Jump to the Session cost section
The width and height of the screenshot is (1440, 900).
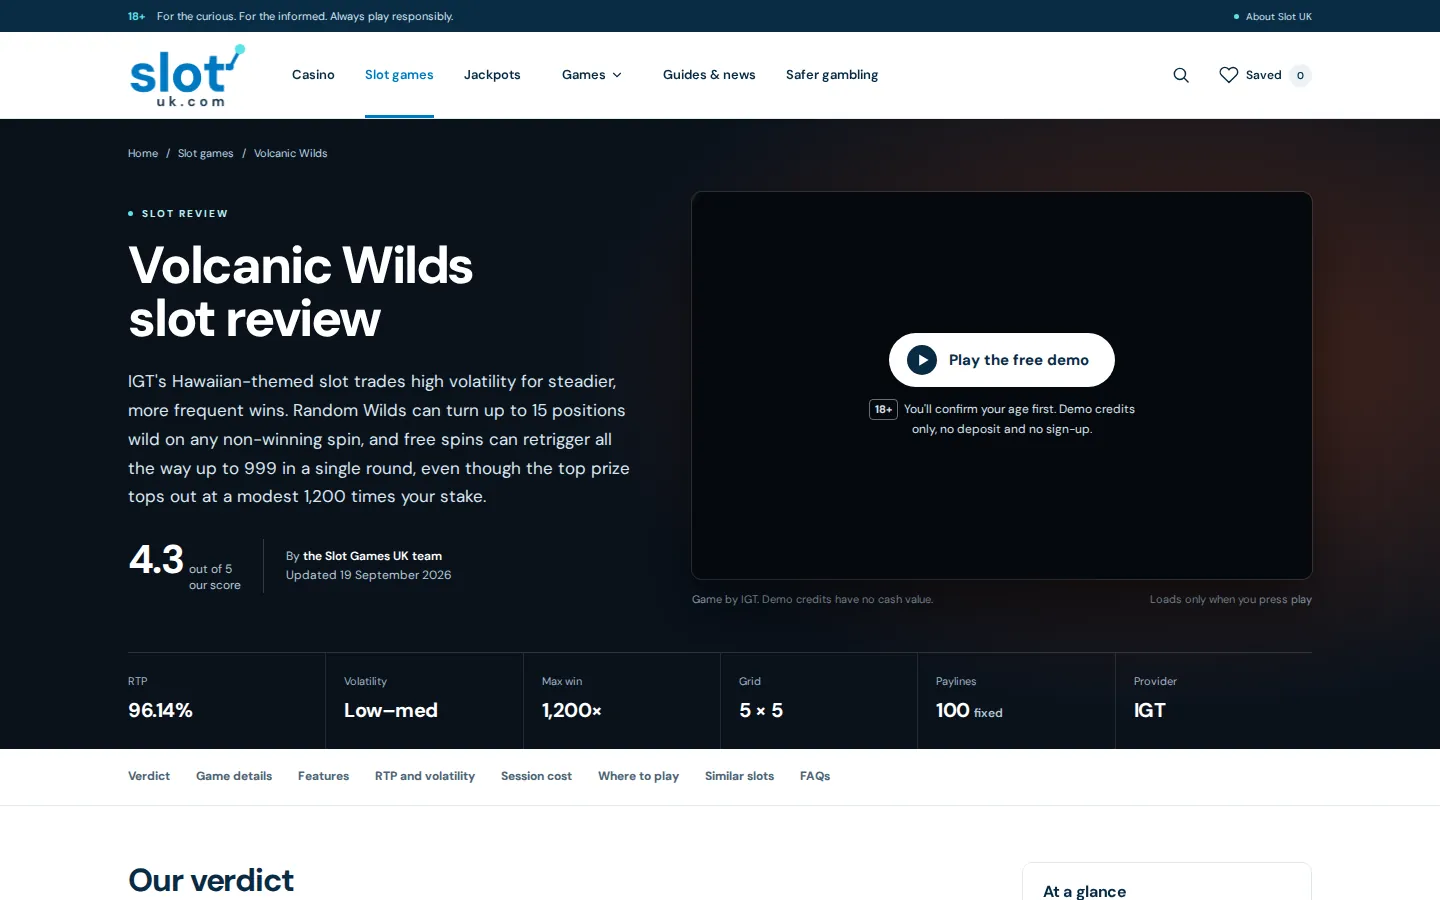[536, 776]
